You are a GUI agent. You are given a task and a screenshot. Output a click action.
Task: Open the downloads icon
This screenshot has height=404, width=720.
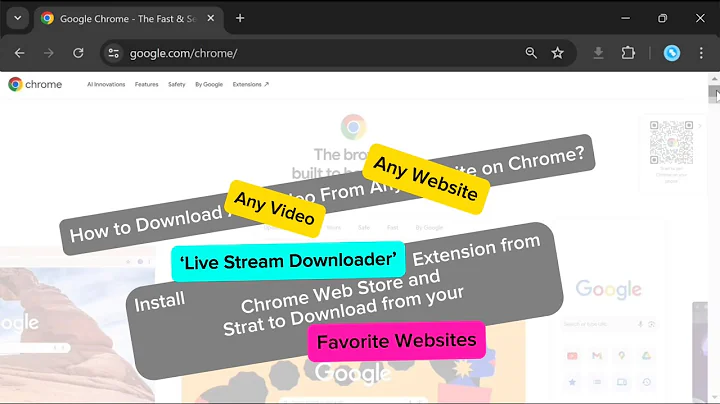coord(598,53)
